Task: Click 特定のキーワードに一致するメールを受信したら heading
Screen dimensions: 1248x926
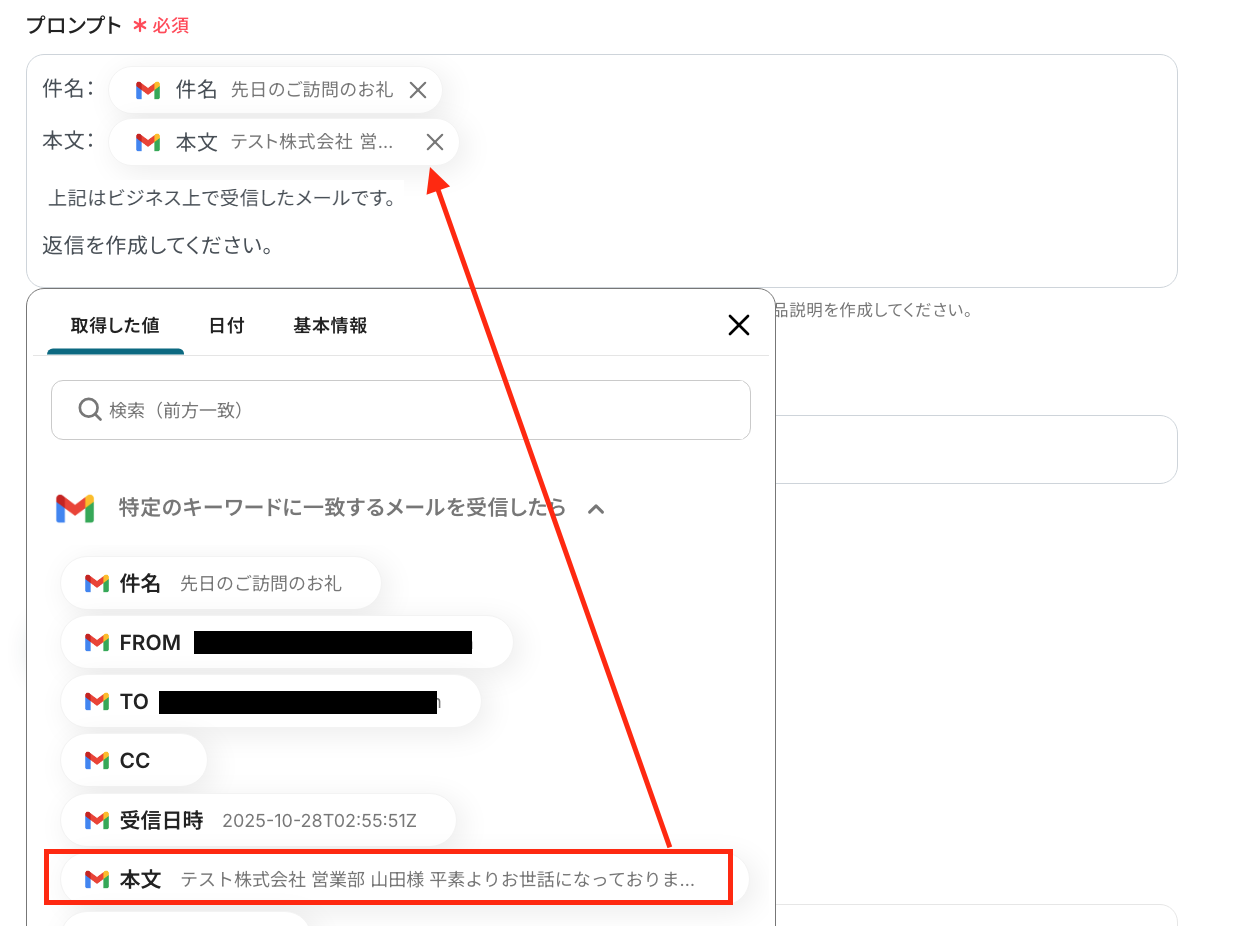Action: click(x=342, y=508)
